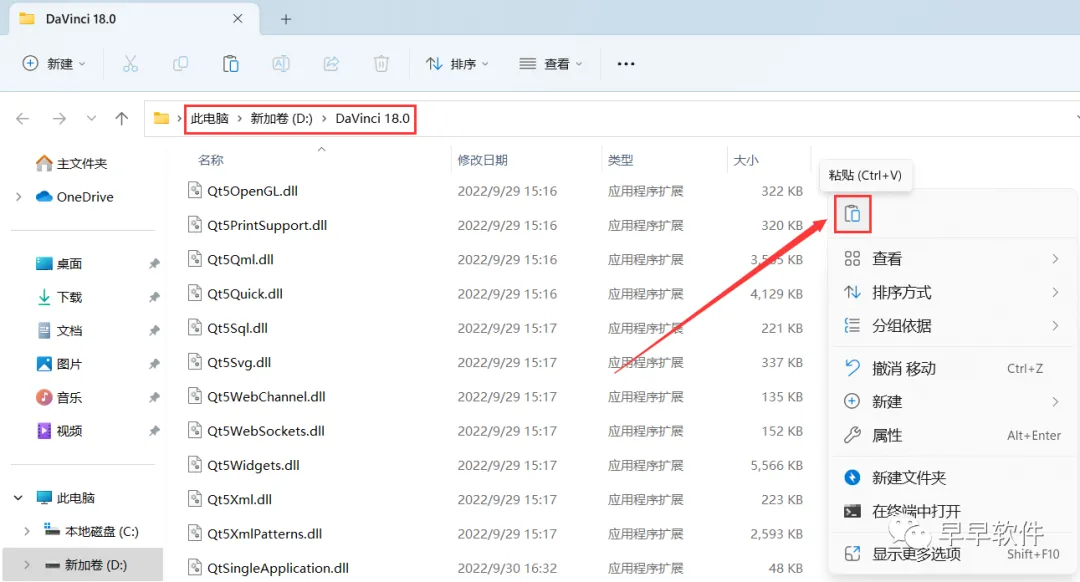Select file Qt5WebChannel.dll
This screenshot has height=582, width=1080.
[x=267, y=397]
